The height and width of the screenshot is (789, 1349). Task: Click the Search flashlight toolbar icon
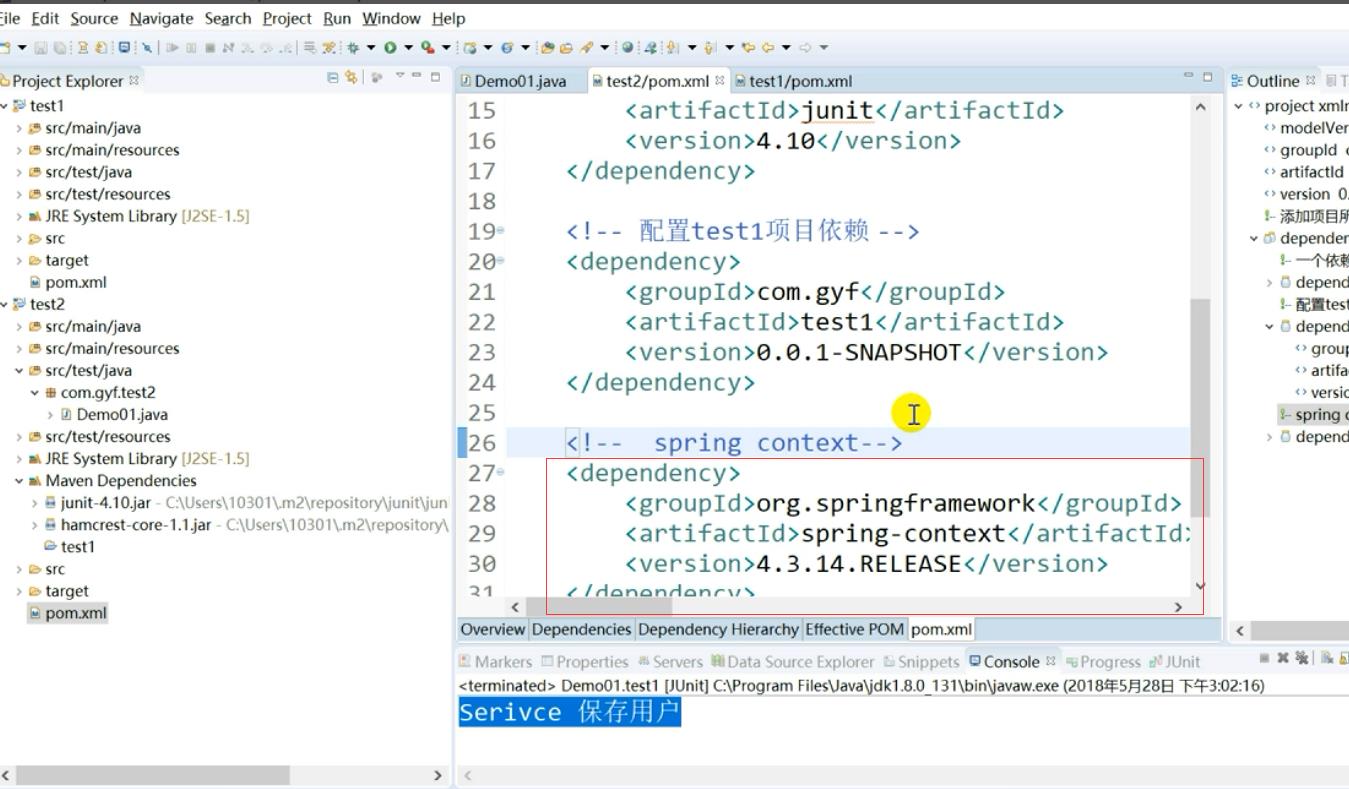click(586, 47)
